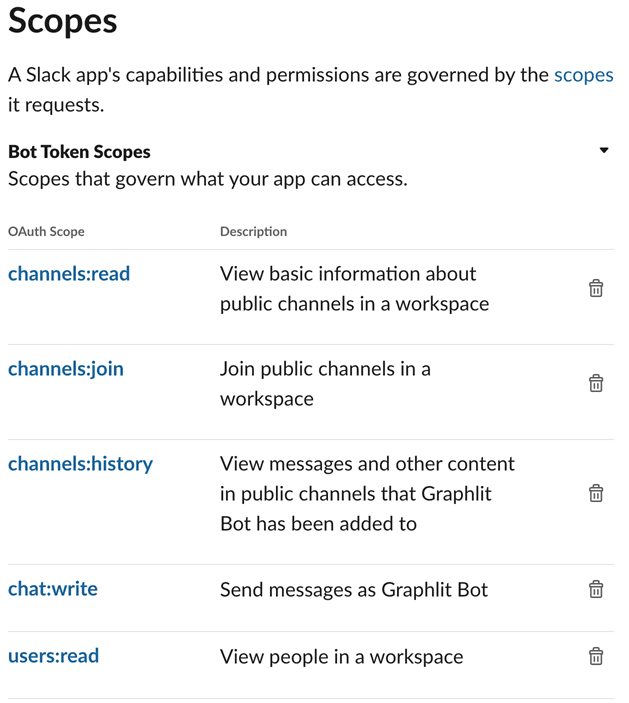Open the users:read scope link
Screen dimensions: 629x703
coord(53,656)
